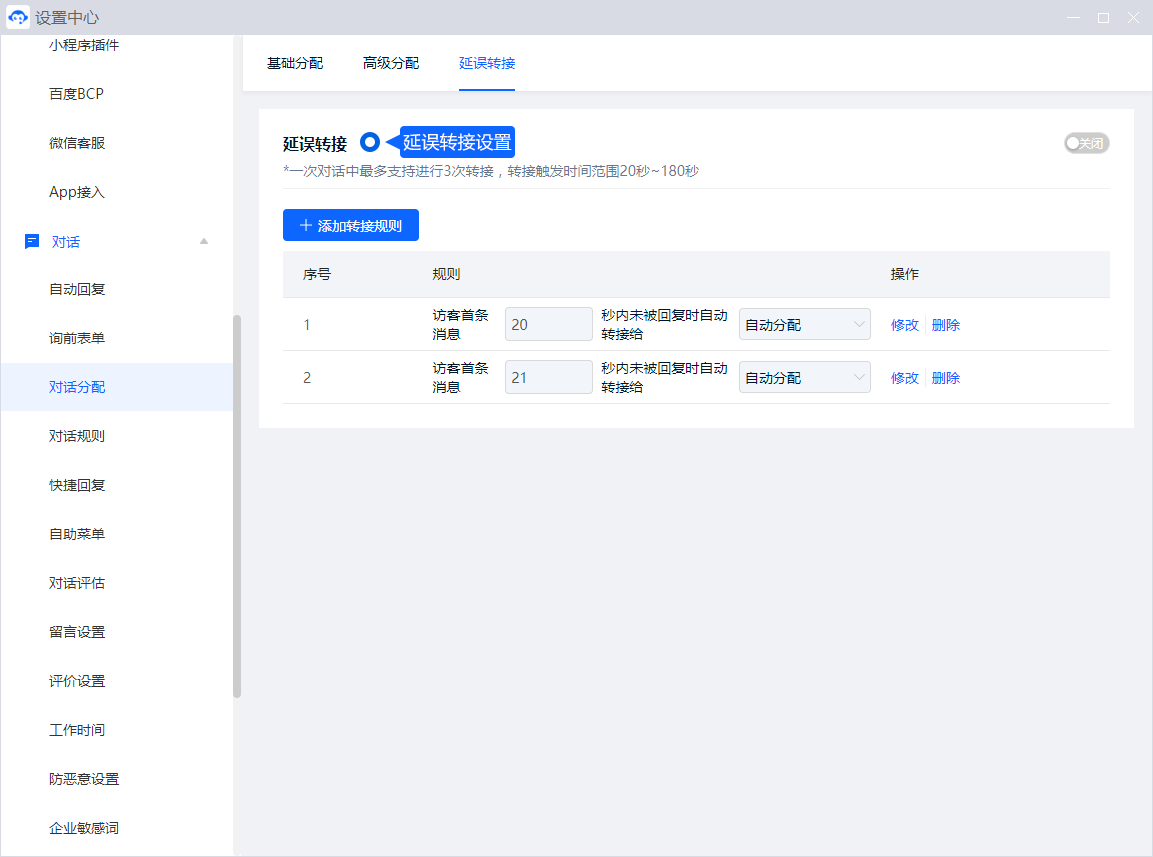1153x857 pixels.
Task: Open 微信客服 in the sidebar
Action: 77,143
